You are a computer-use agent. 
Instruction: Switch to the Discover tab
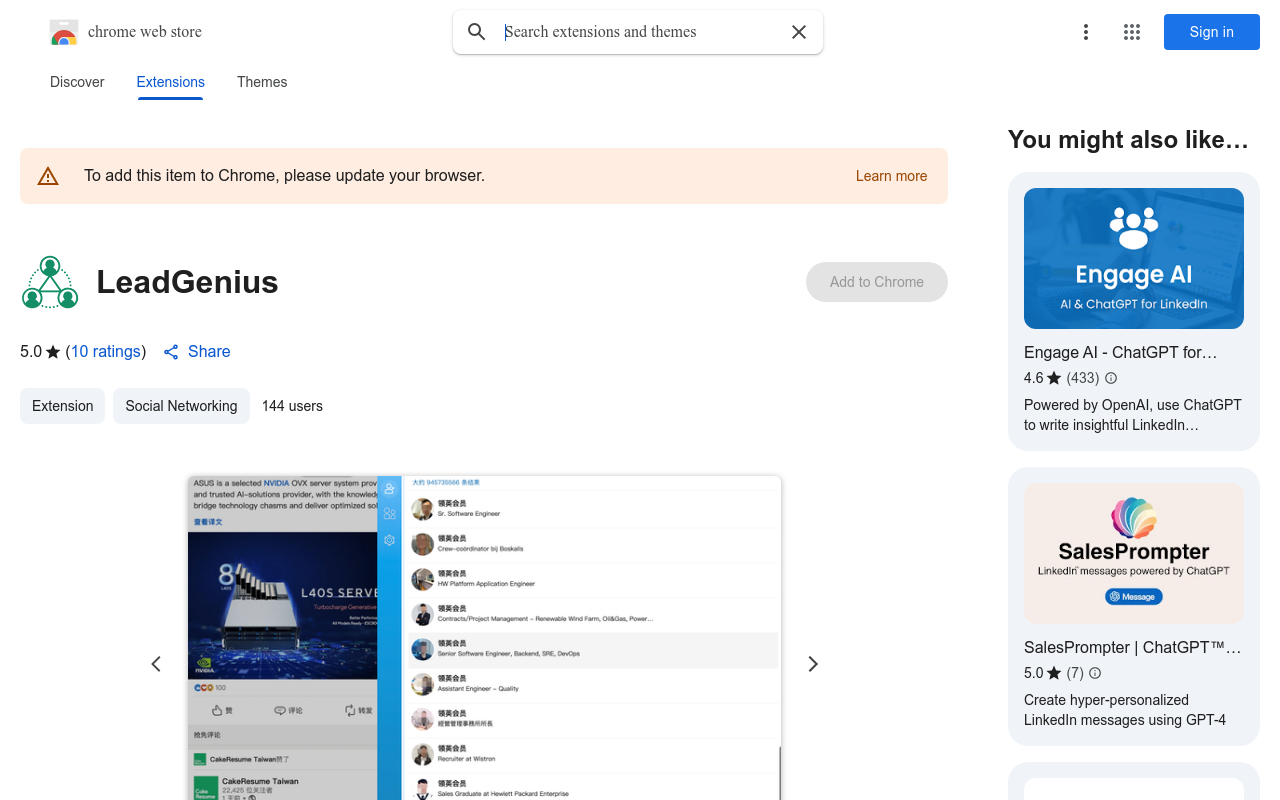[77, 82]
